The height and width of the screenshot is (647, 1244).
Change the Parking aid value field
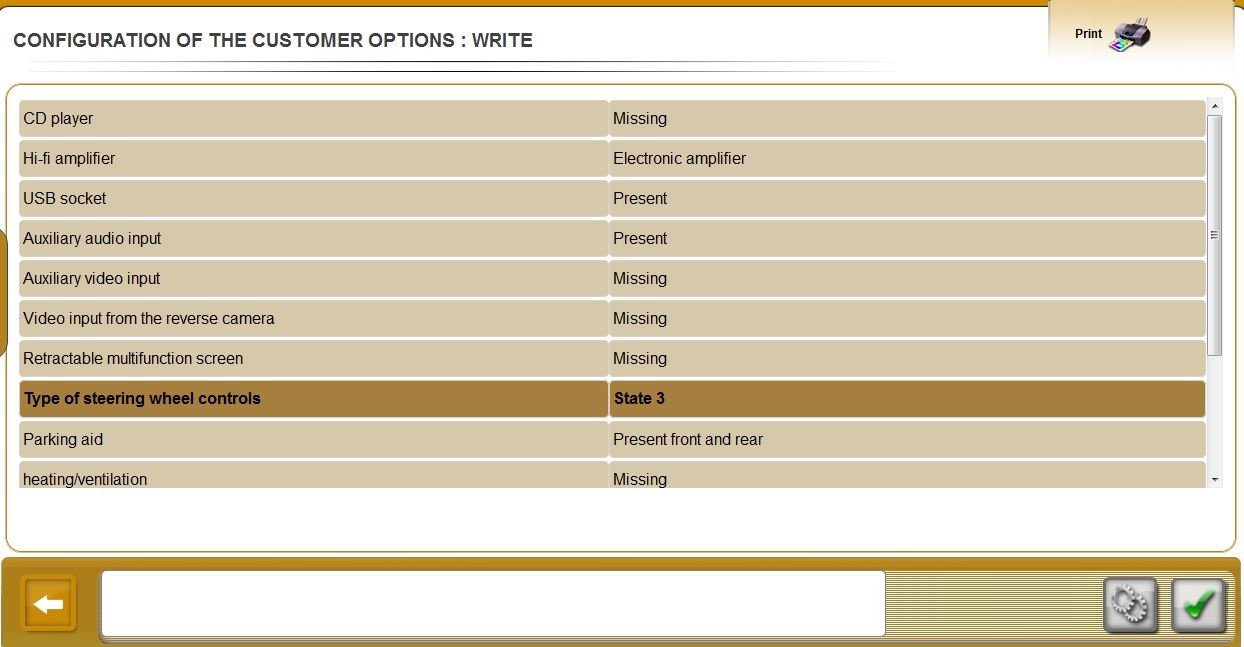pyautogui.click(x=907, y=439)
